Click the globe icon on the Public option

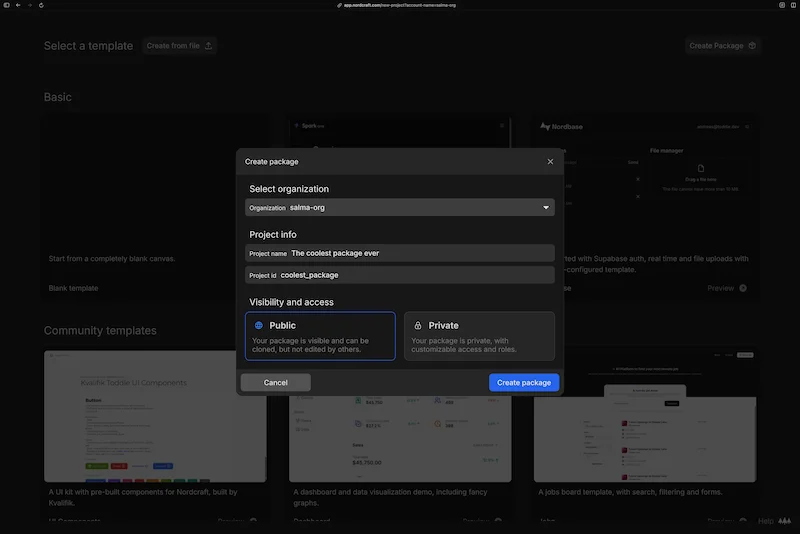(259, 325)
